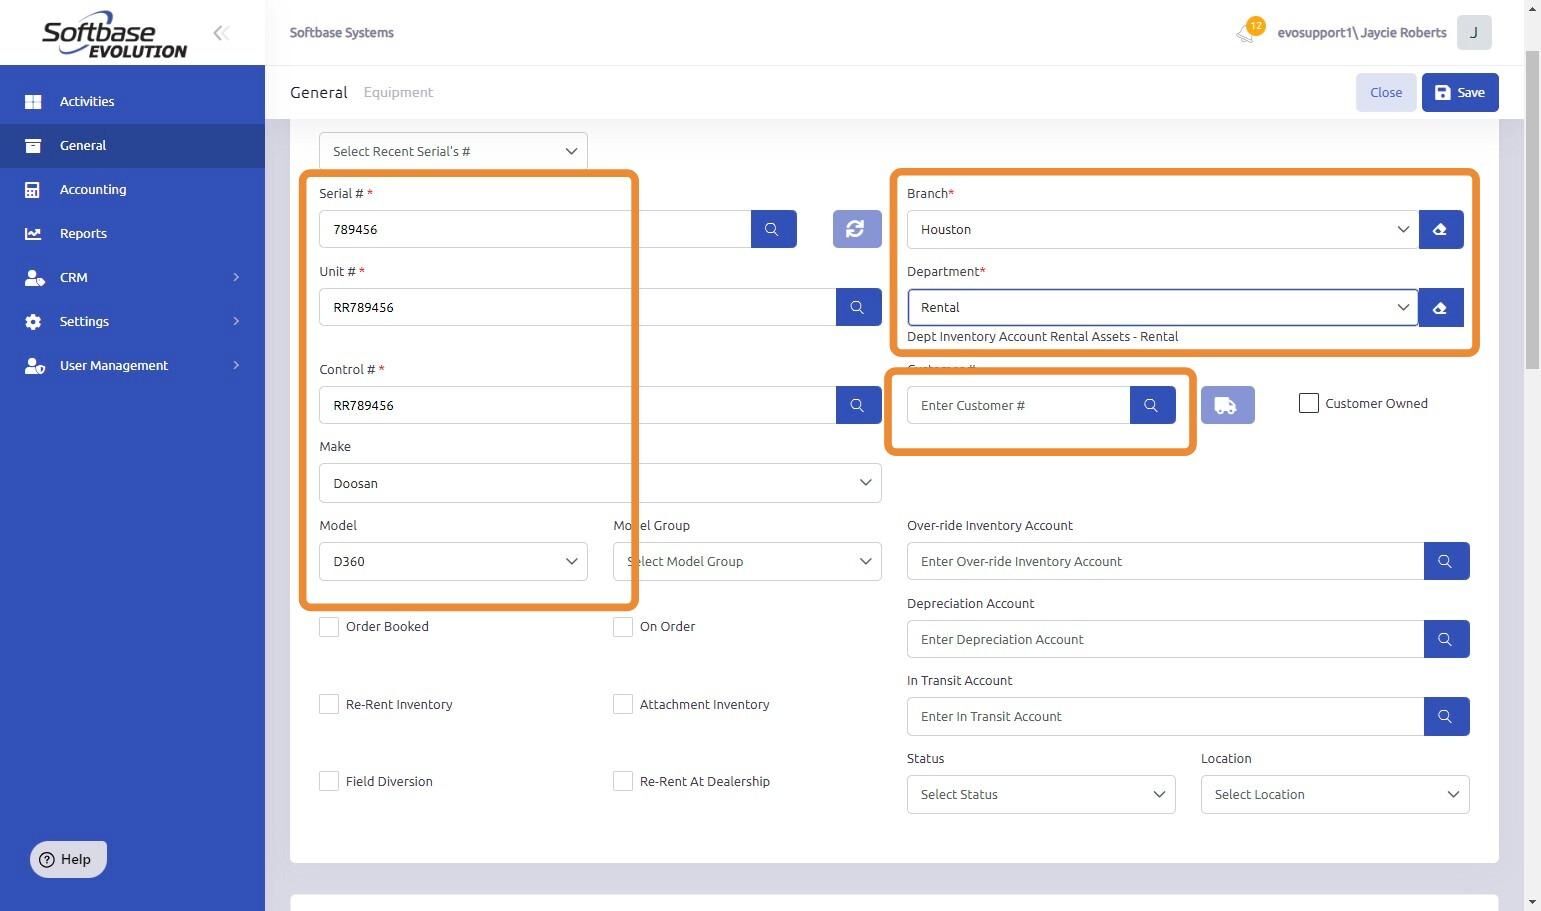Open the Make dropdown showing Doosan
This screenshot has width=1541, height=911.
(600, 483)
